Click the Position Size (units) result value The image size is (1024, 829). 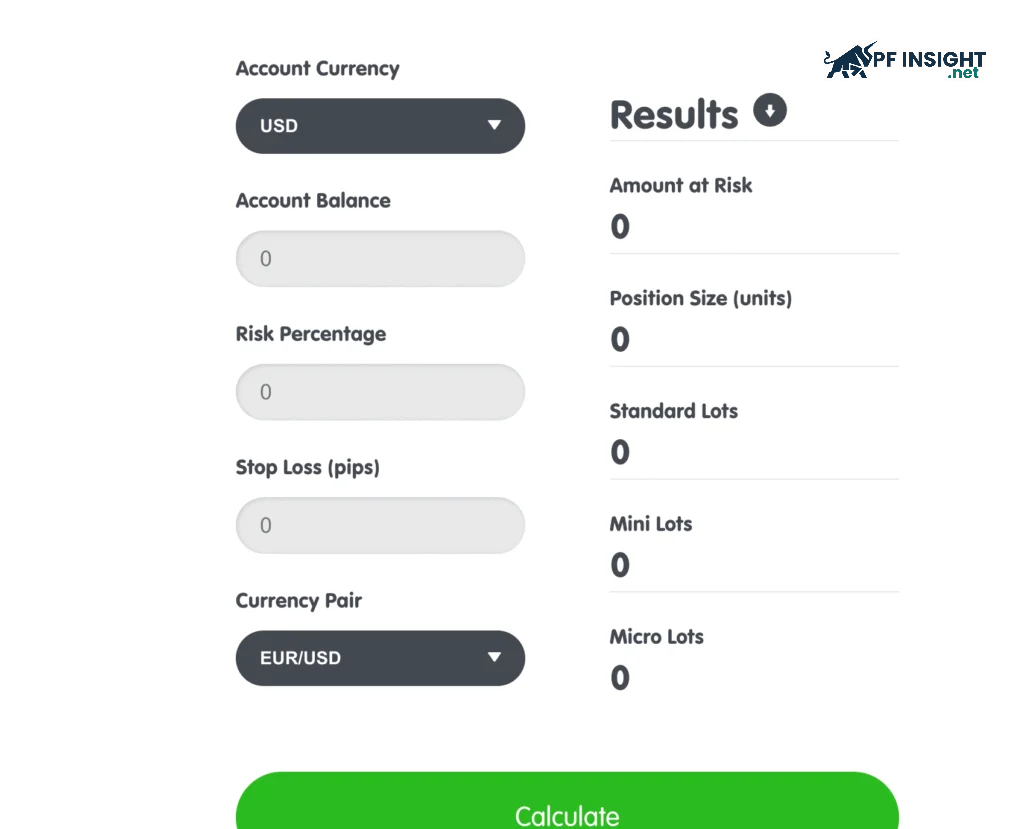620,340
